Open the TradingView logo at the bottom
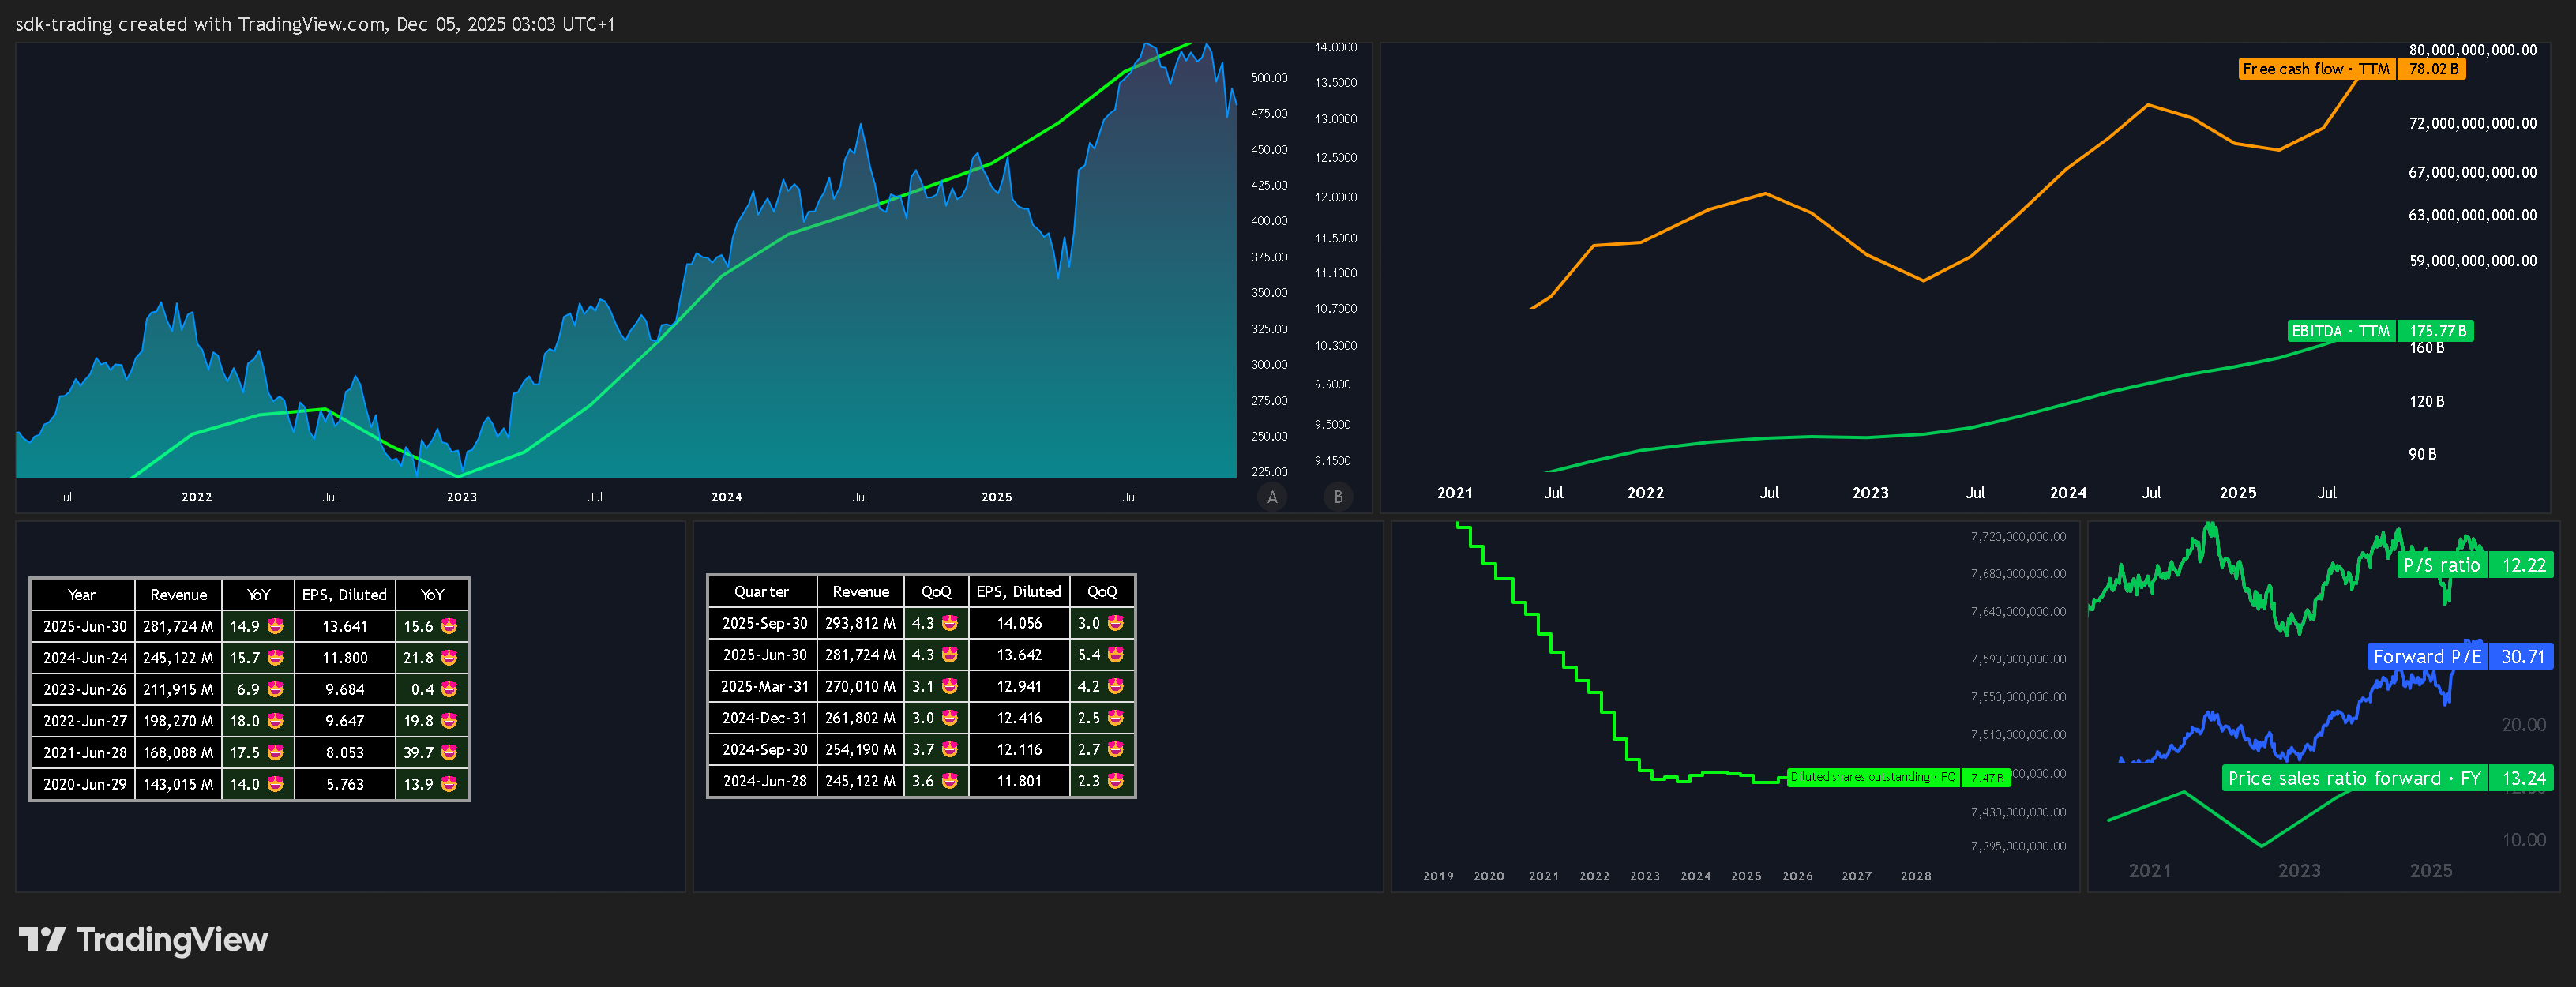This screenshot has width=2576, height=987. click(143, 939)
